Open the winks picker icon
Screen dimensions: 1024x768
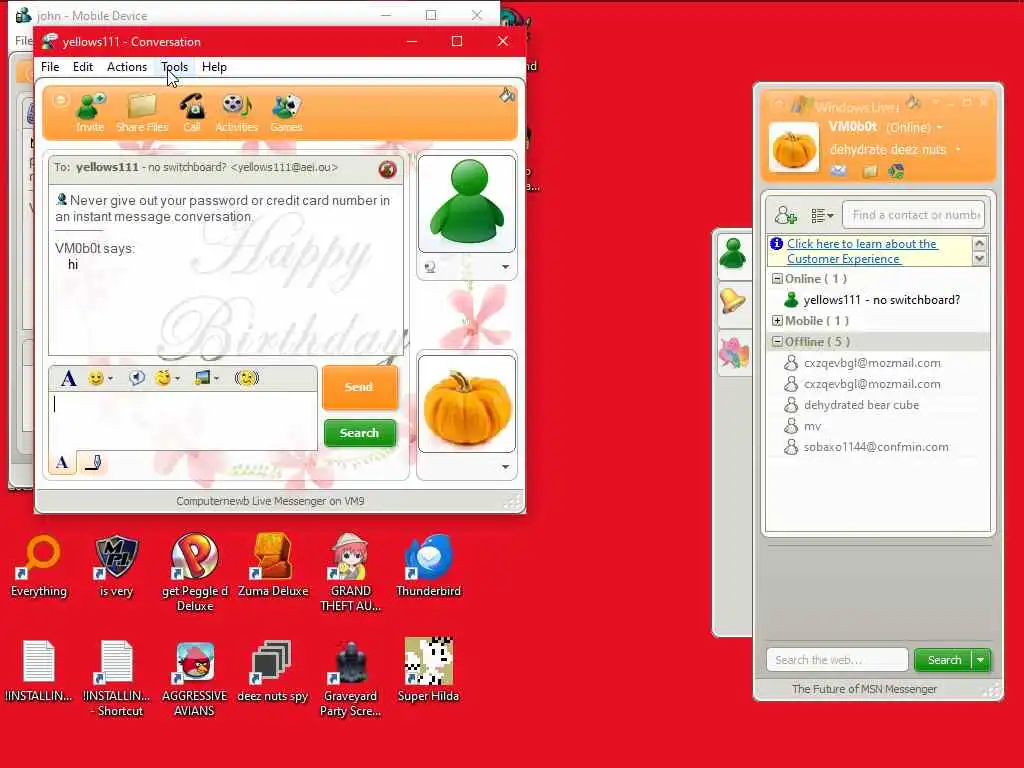(x=167, y=378)
